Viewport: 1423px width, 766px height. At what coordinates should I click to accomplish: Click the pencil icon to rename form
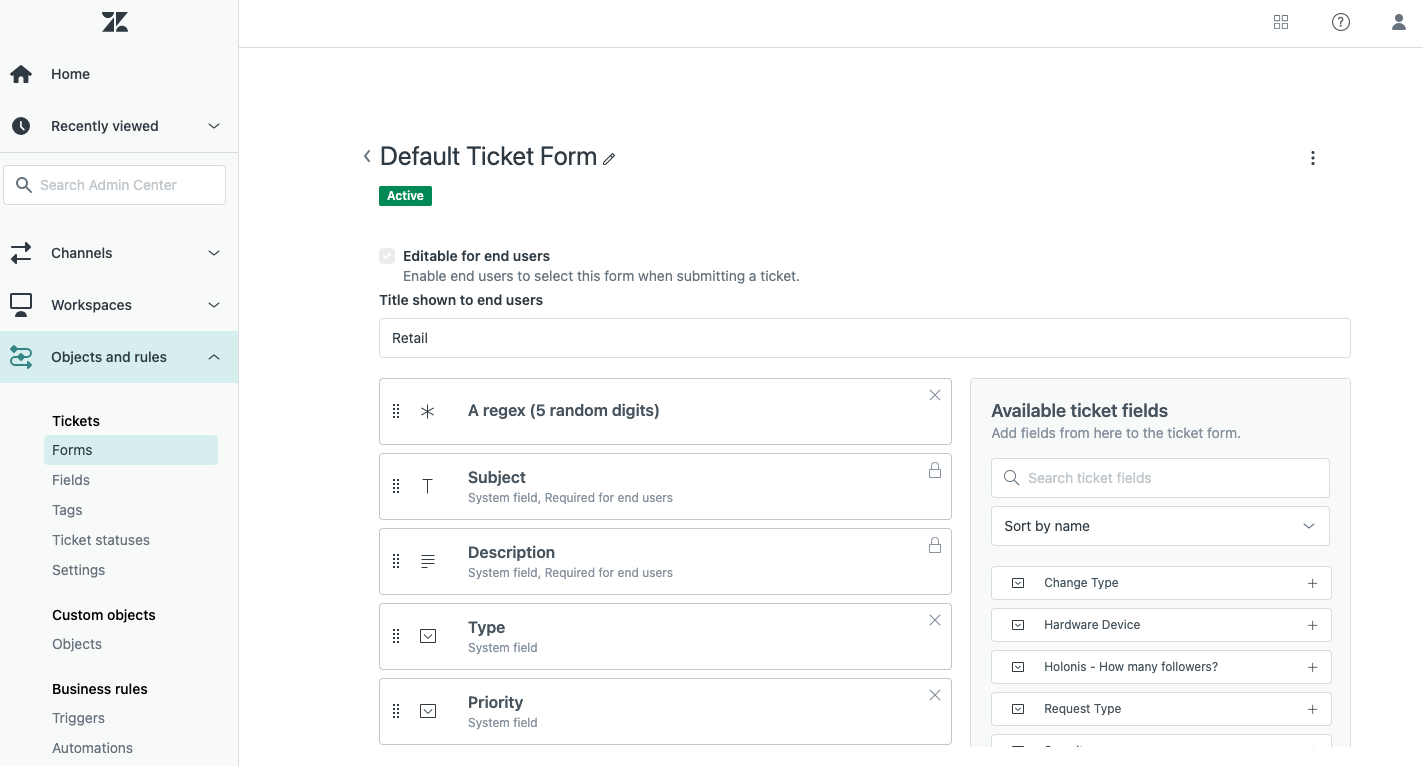(x=609, y=158)
